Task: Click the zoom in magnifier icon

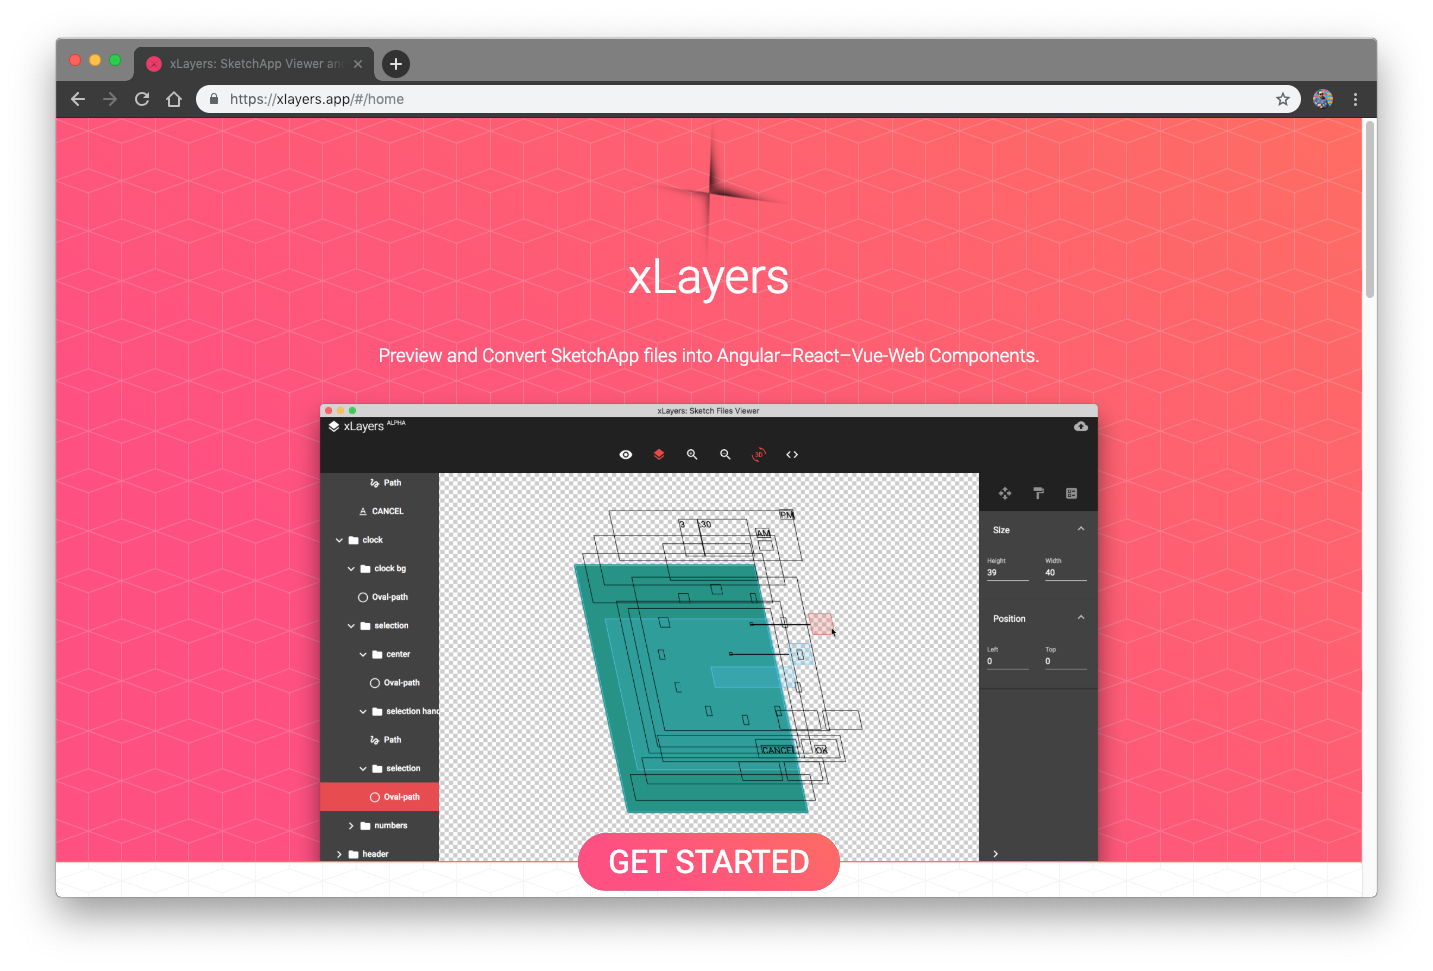Action: [692, 454]
